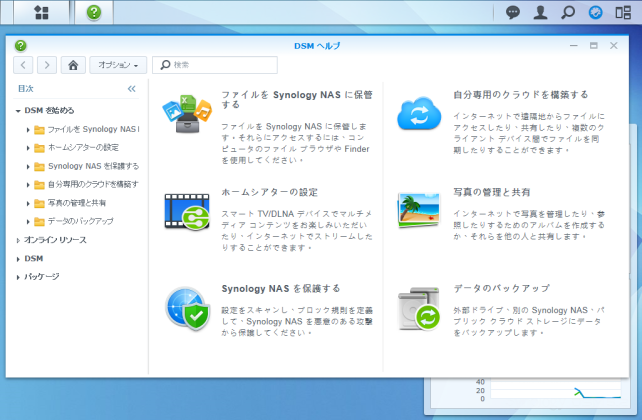
Task: Open Synology NAS を保護する heading in content
Action: [x=281, y=289]
